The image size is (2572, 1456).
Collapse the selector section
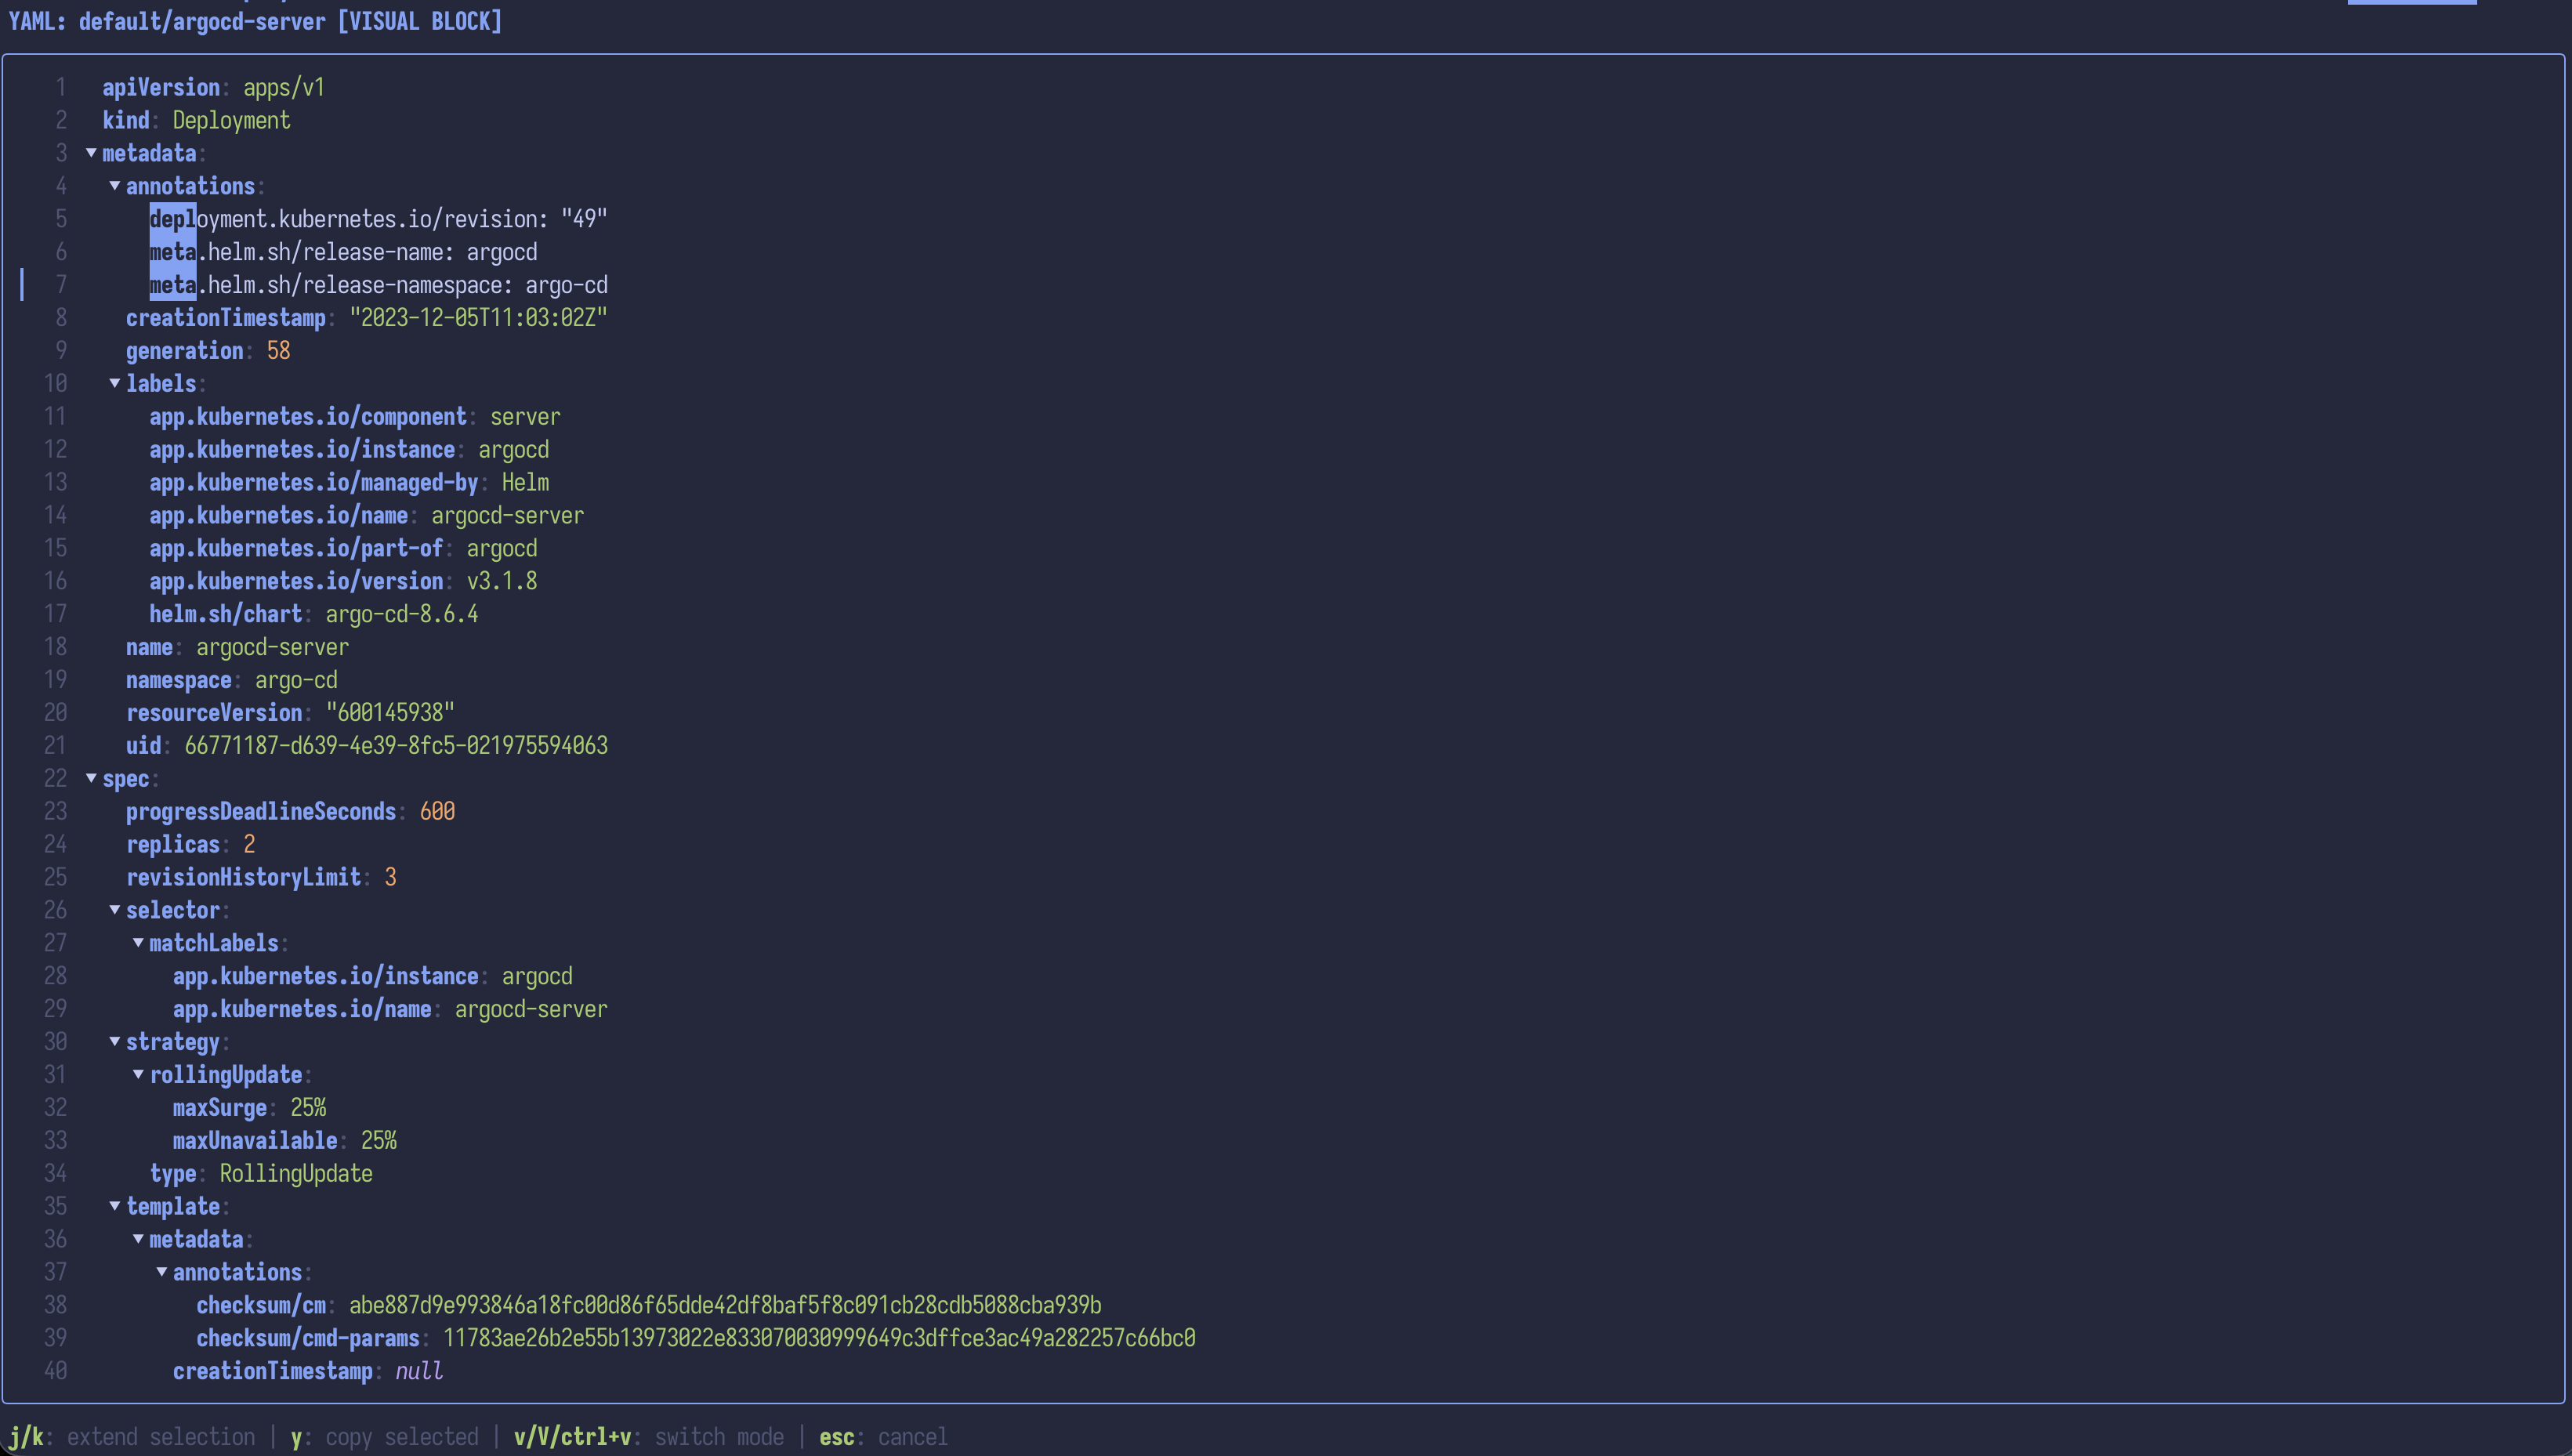[114, 910]
